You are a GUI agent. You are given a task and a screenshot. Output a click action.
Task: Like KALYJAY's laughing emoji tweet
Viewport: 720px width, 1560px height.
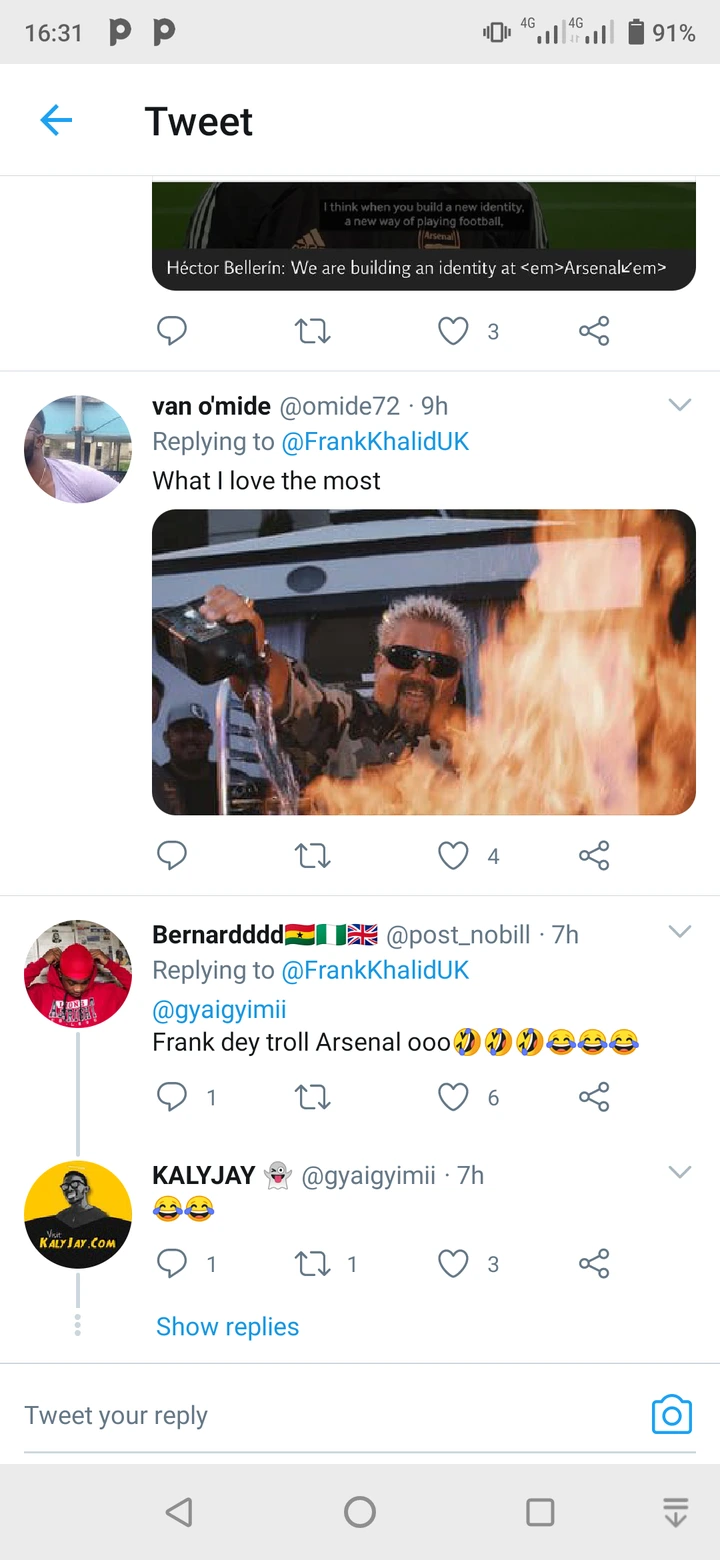tap(454, 1264)
